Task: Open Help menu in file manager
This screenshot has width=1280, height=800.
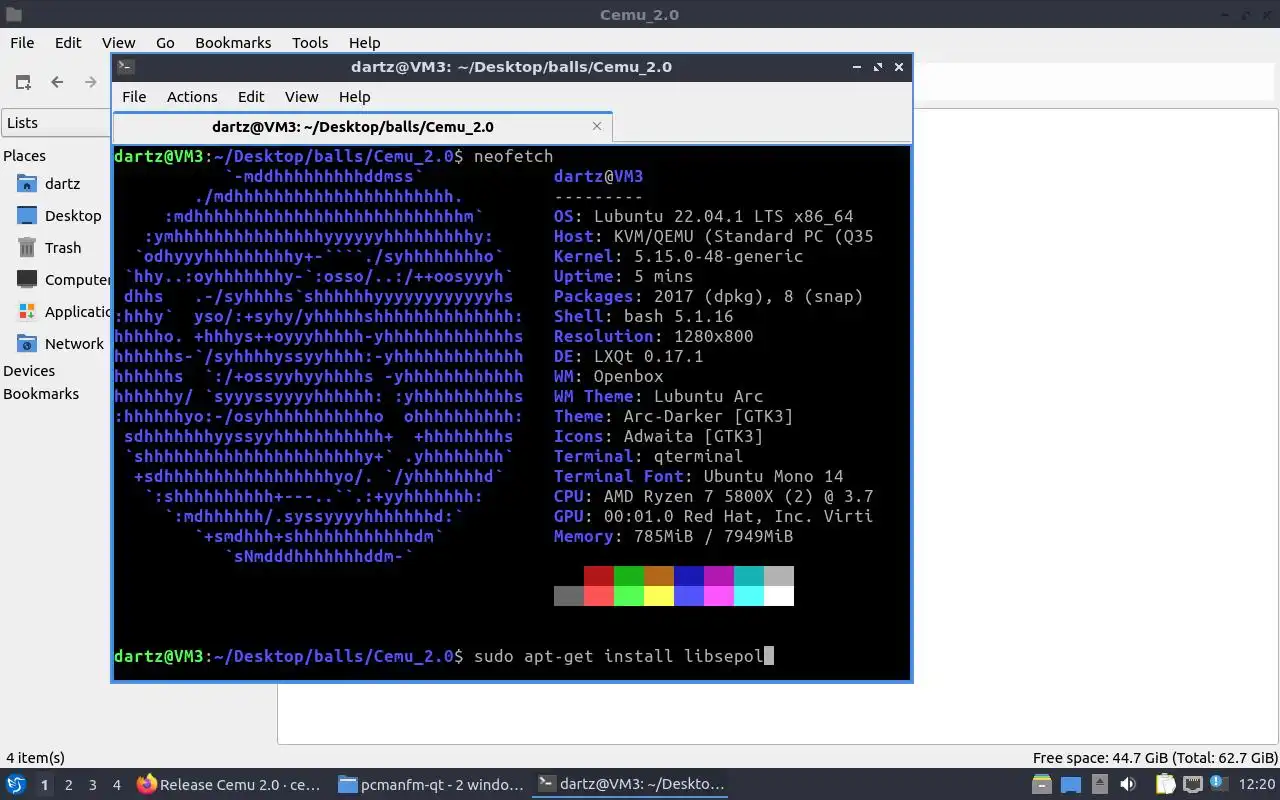Action: click(x=364, y=42)
